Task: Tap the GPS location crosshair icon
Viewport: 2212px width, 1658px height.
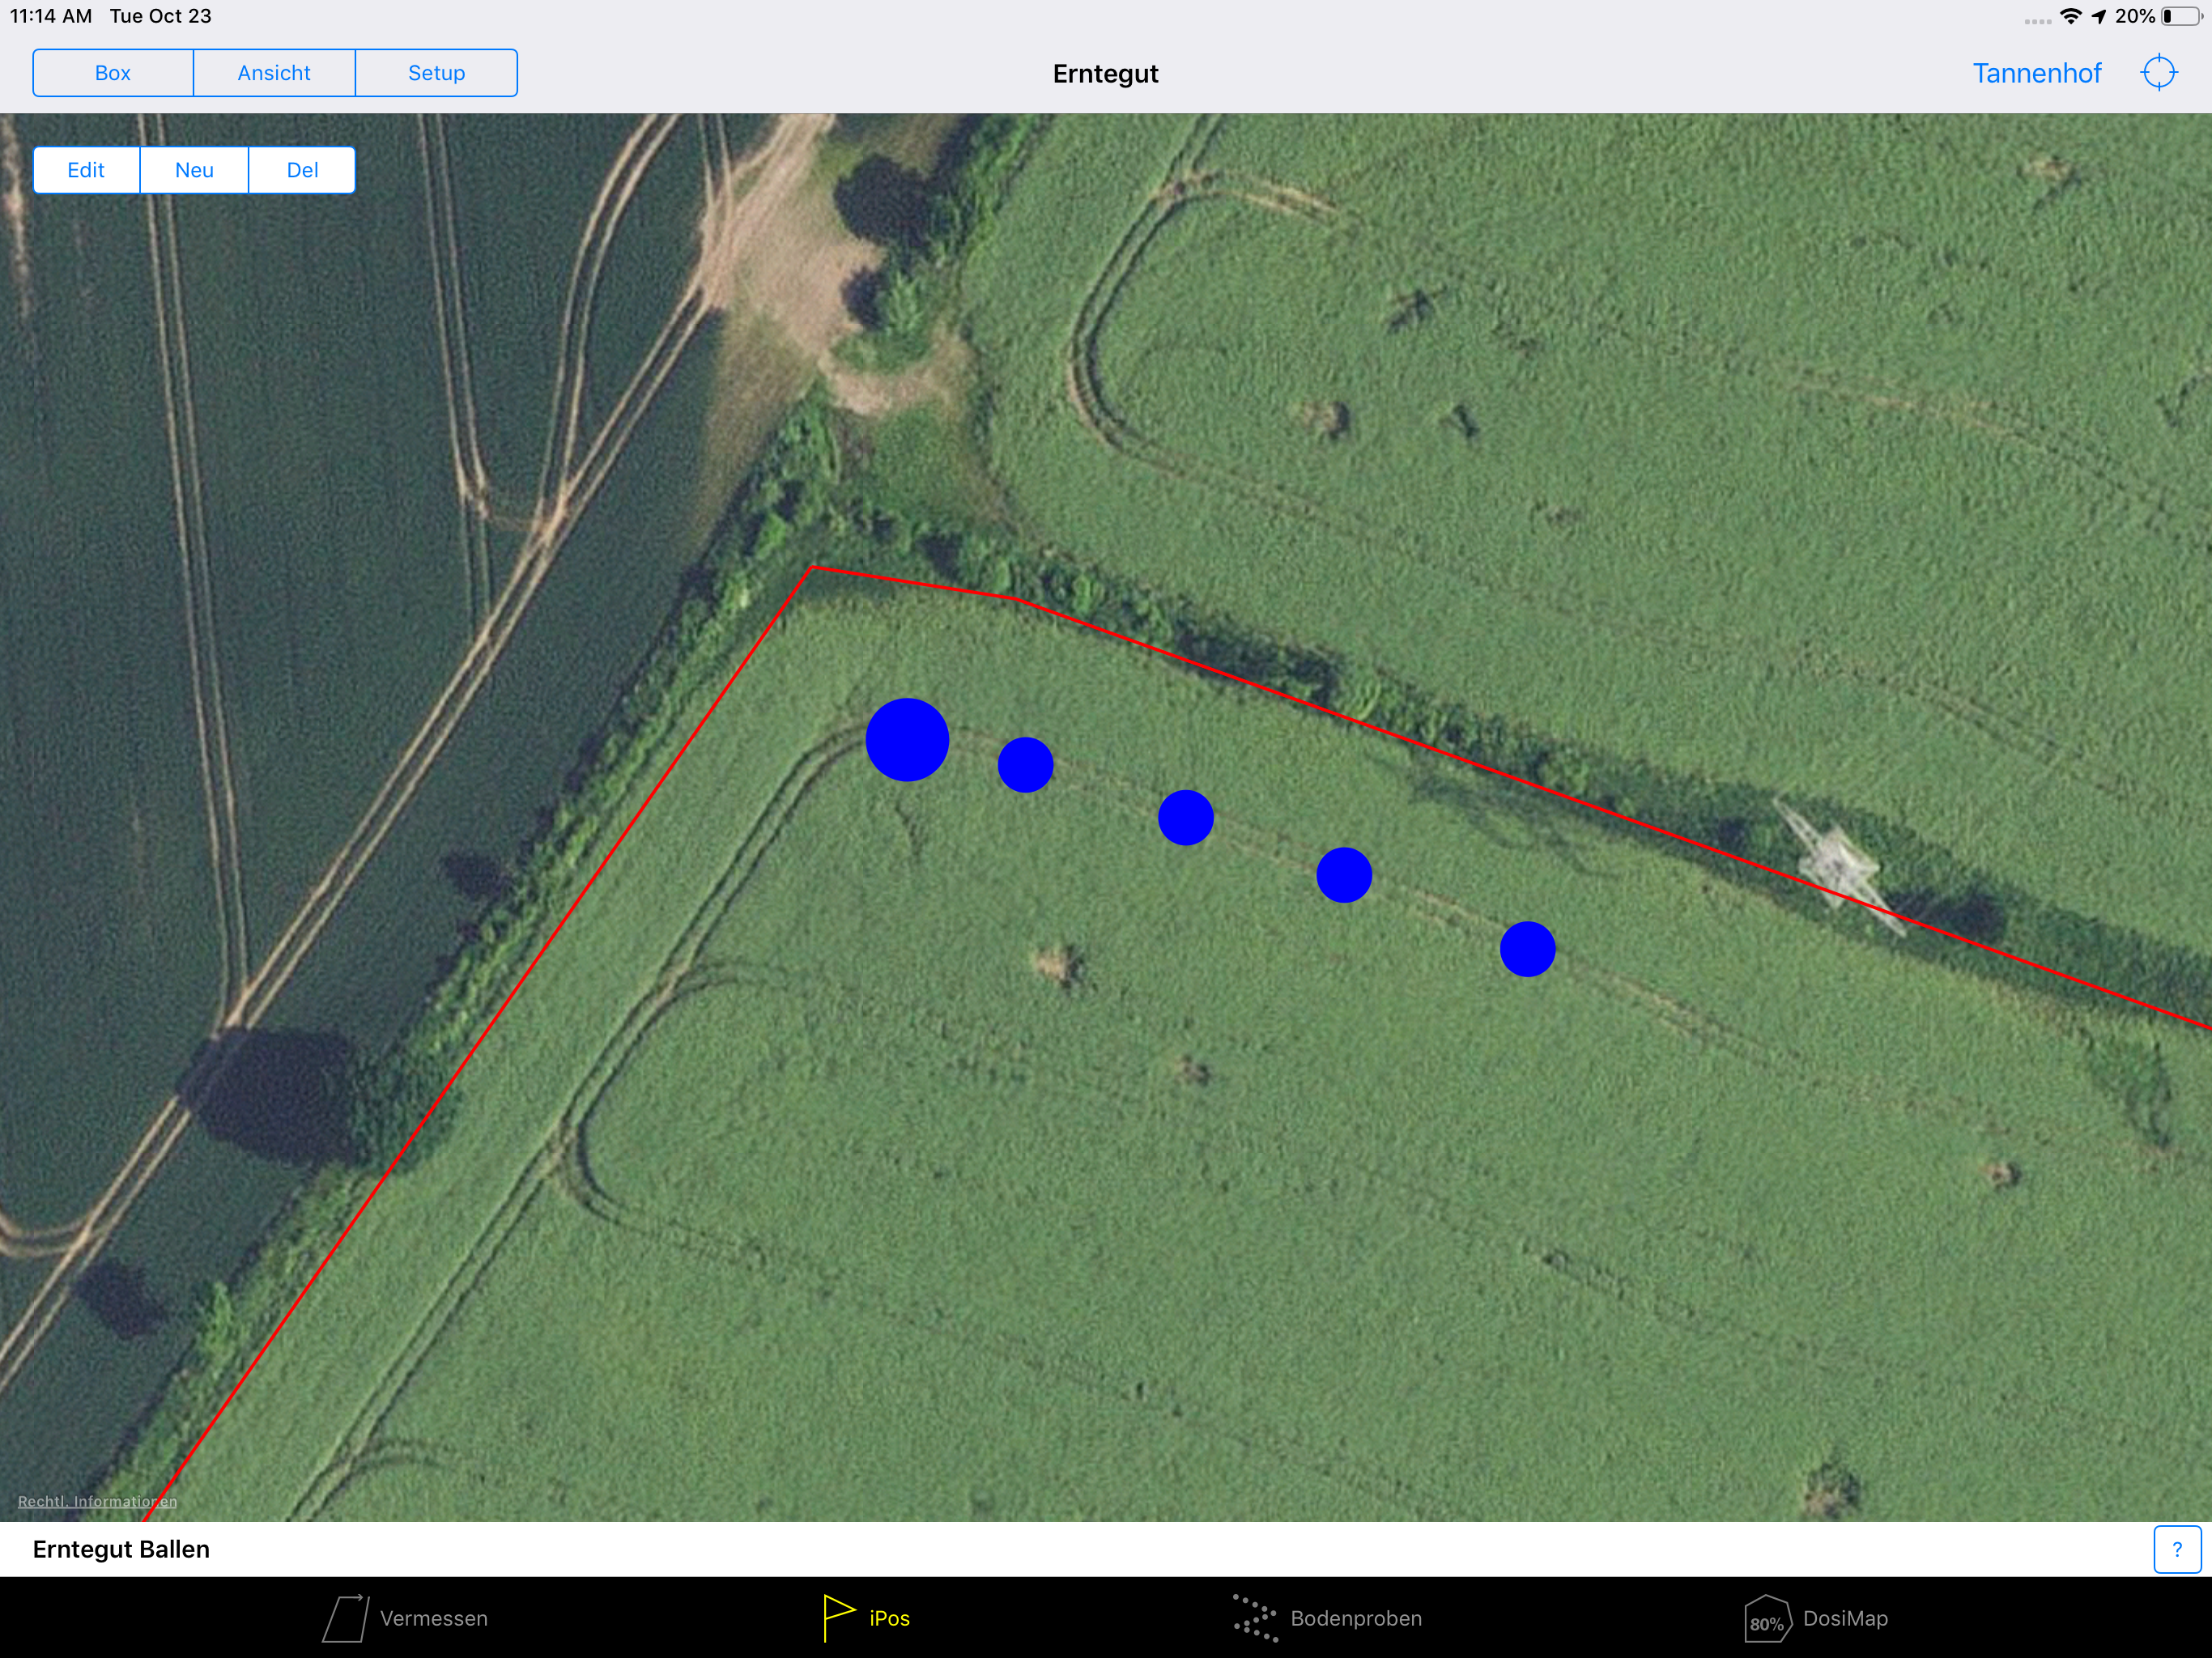Action: point(2158,73)
